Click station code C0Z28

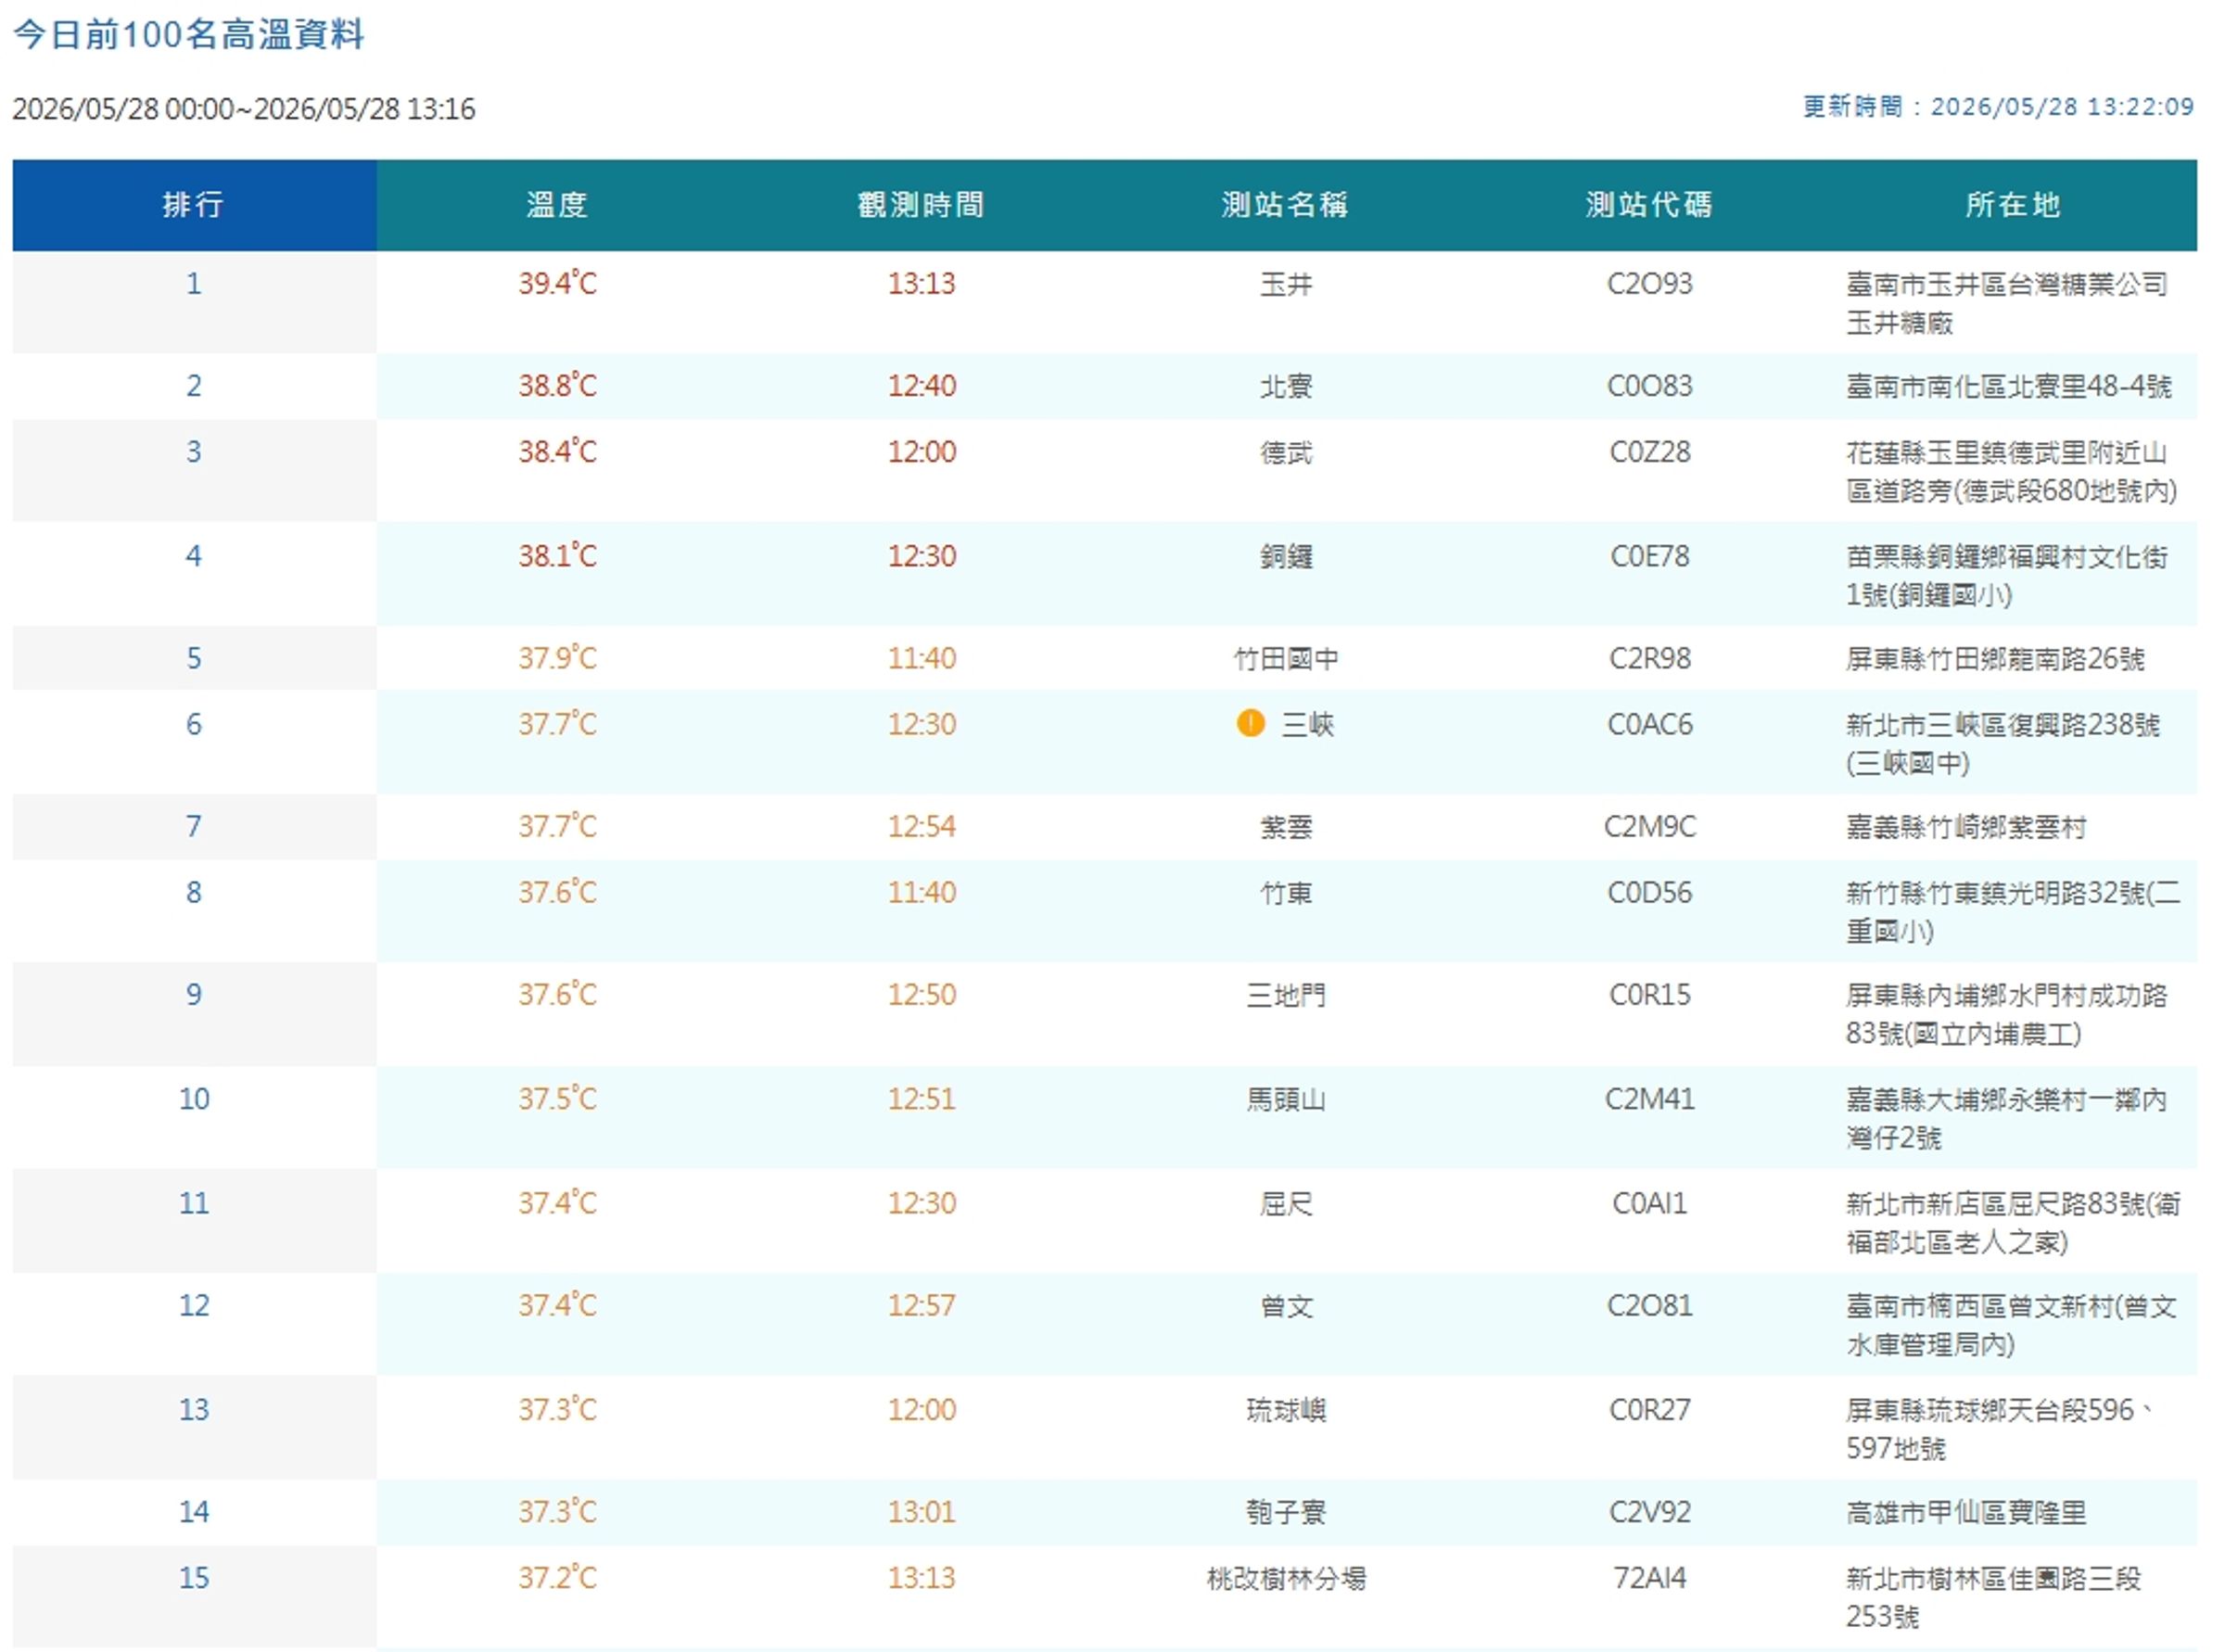point(1650,452)
